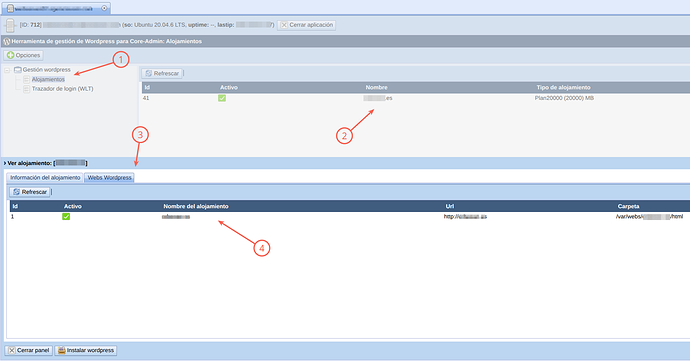
Task: Collapse the Gestión wordpress tree node
Action: click(7, 70)
